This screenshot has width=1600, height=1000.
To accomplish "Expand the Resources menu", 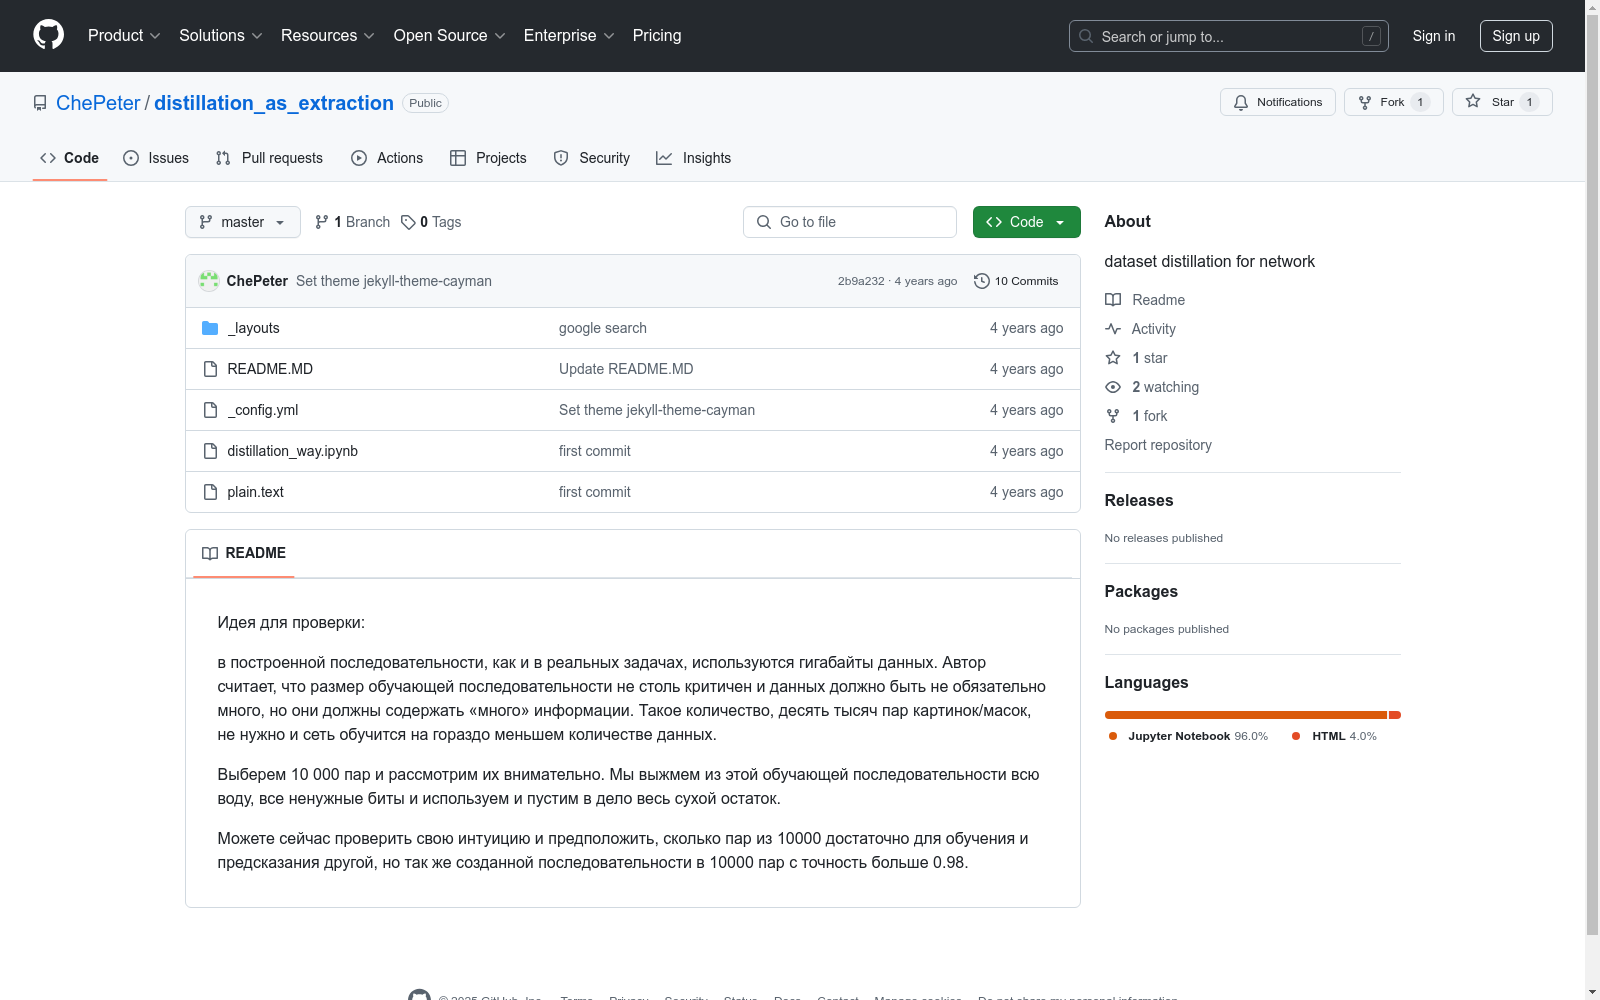I will (328, 36).
